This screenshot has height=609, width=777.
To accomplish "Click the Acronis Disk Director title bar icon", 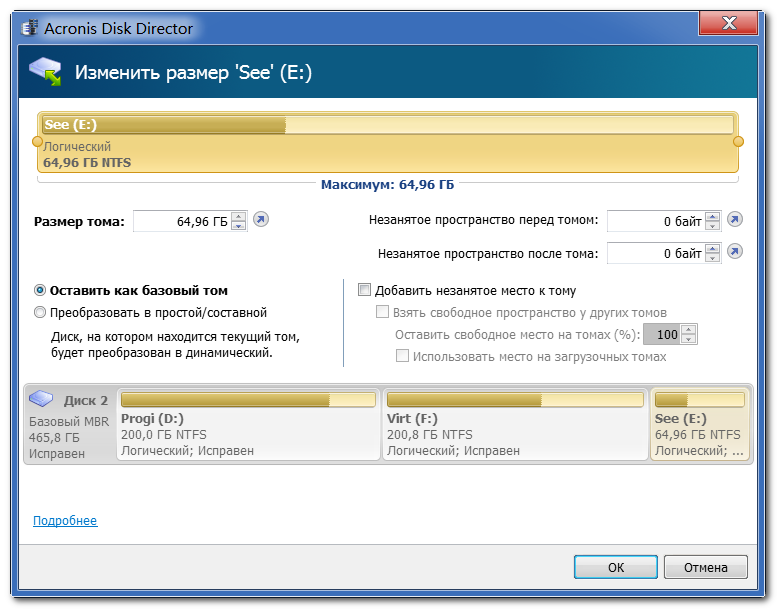I will click(30, 27).
